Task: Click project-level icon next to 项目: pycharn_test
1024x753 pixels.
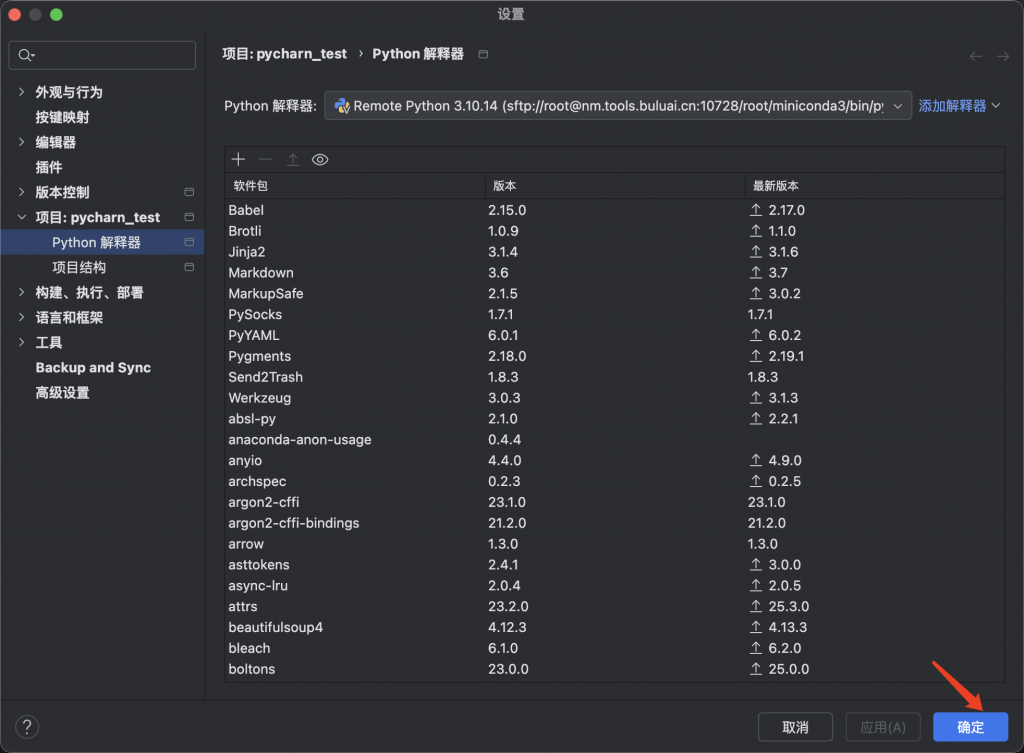Action: click(x=189, y=217)
